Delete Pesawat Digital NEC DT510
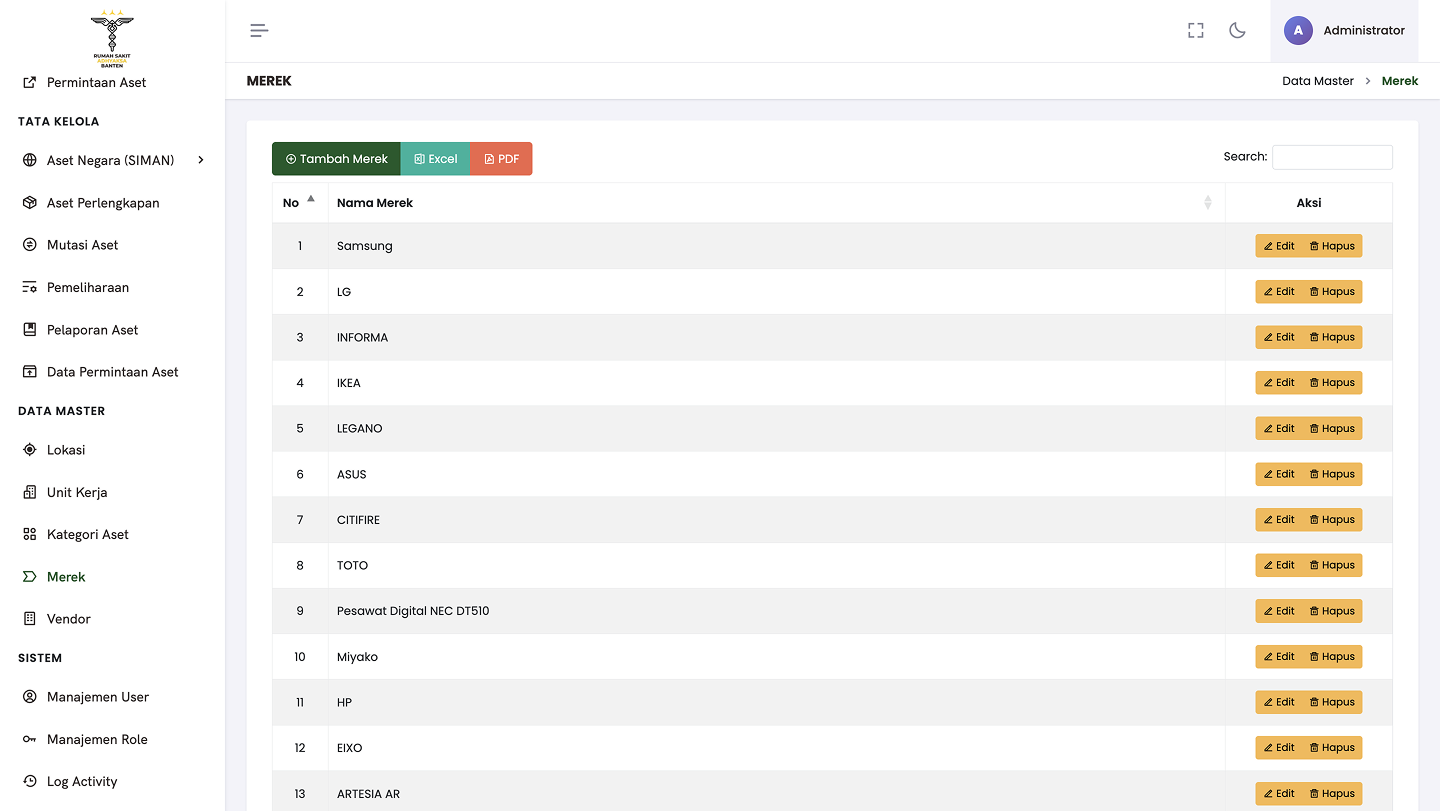Viewport: 1440px width, 811px height. point(1332,611)
